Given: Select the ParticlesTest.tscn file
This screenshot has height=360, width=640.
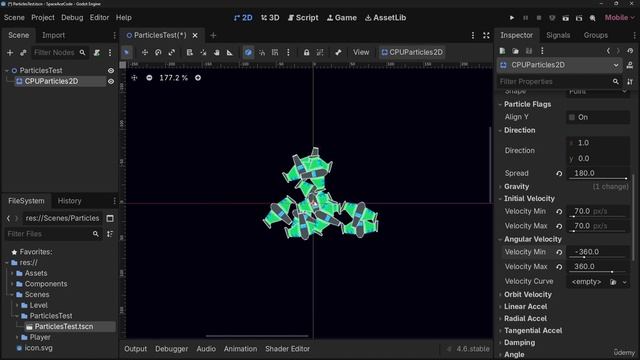Looking at the screenshot, I should [64, 327].
